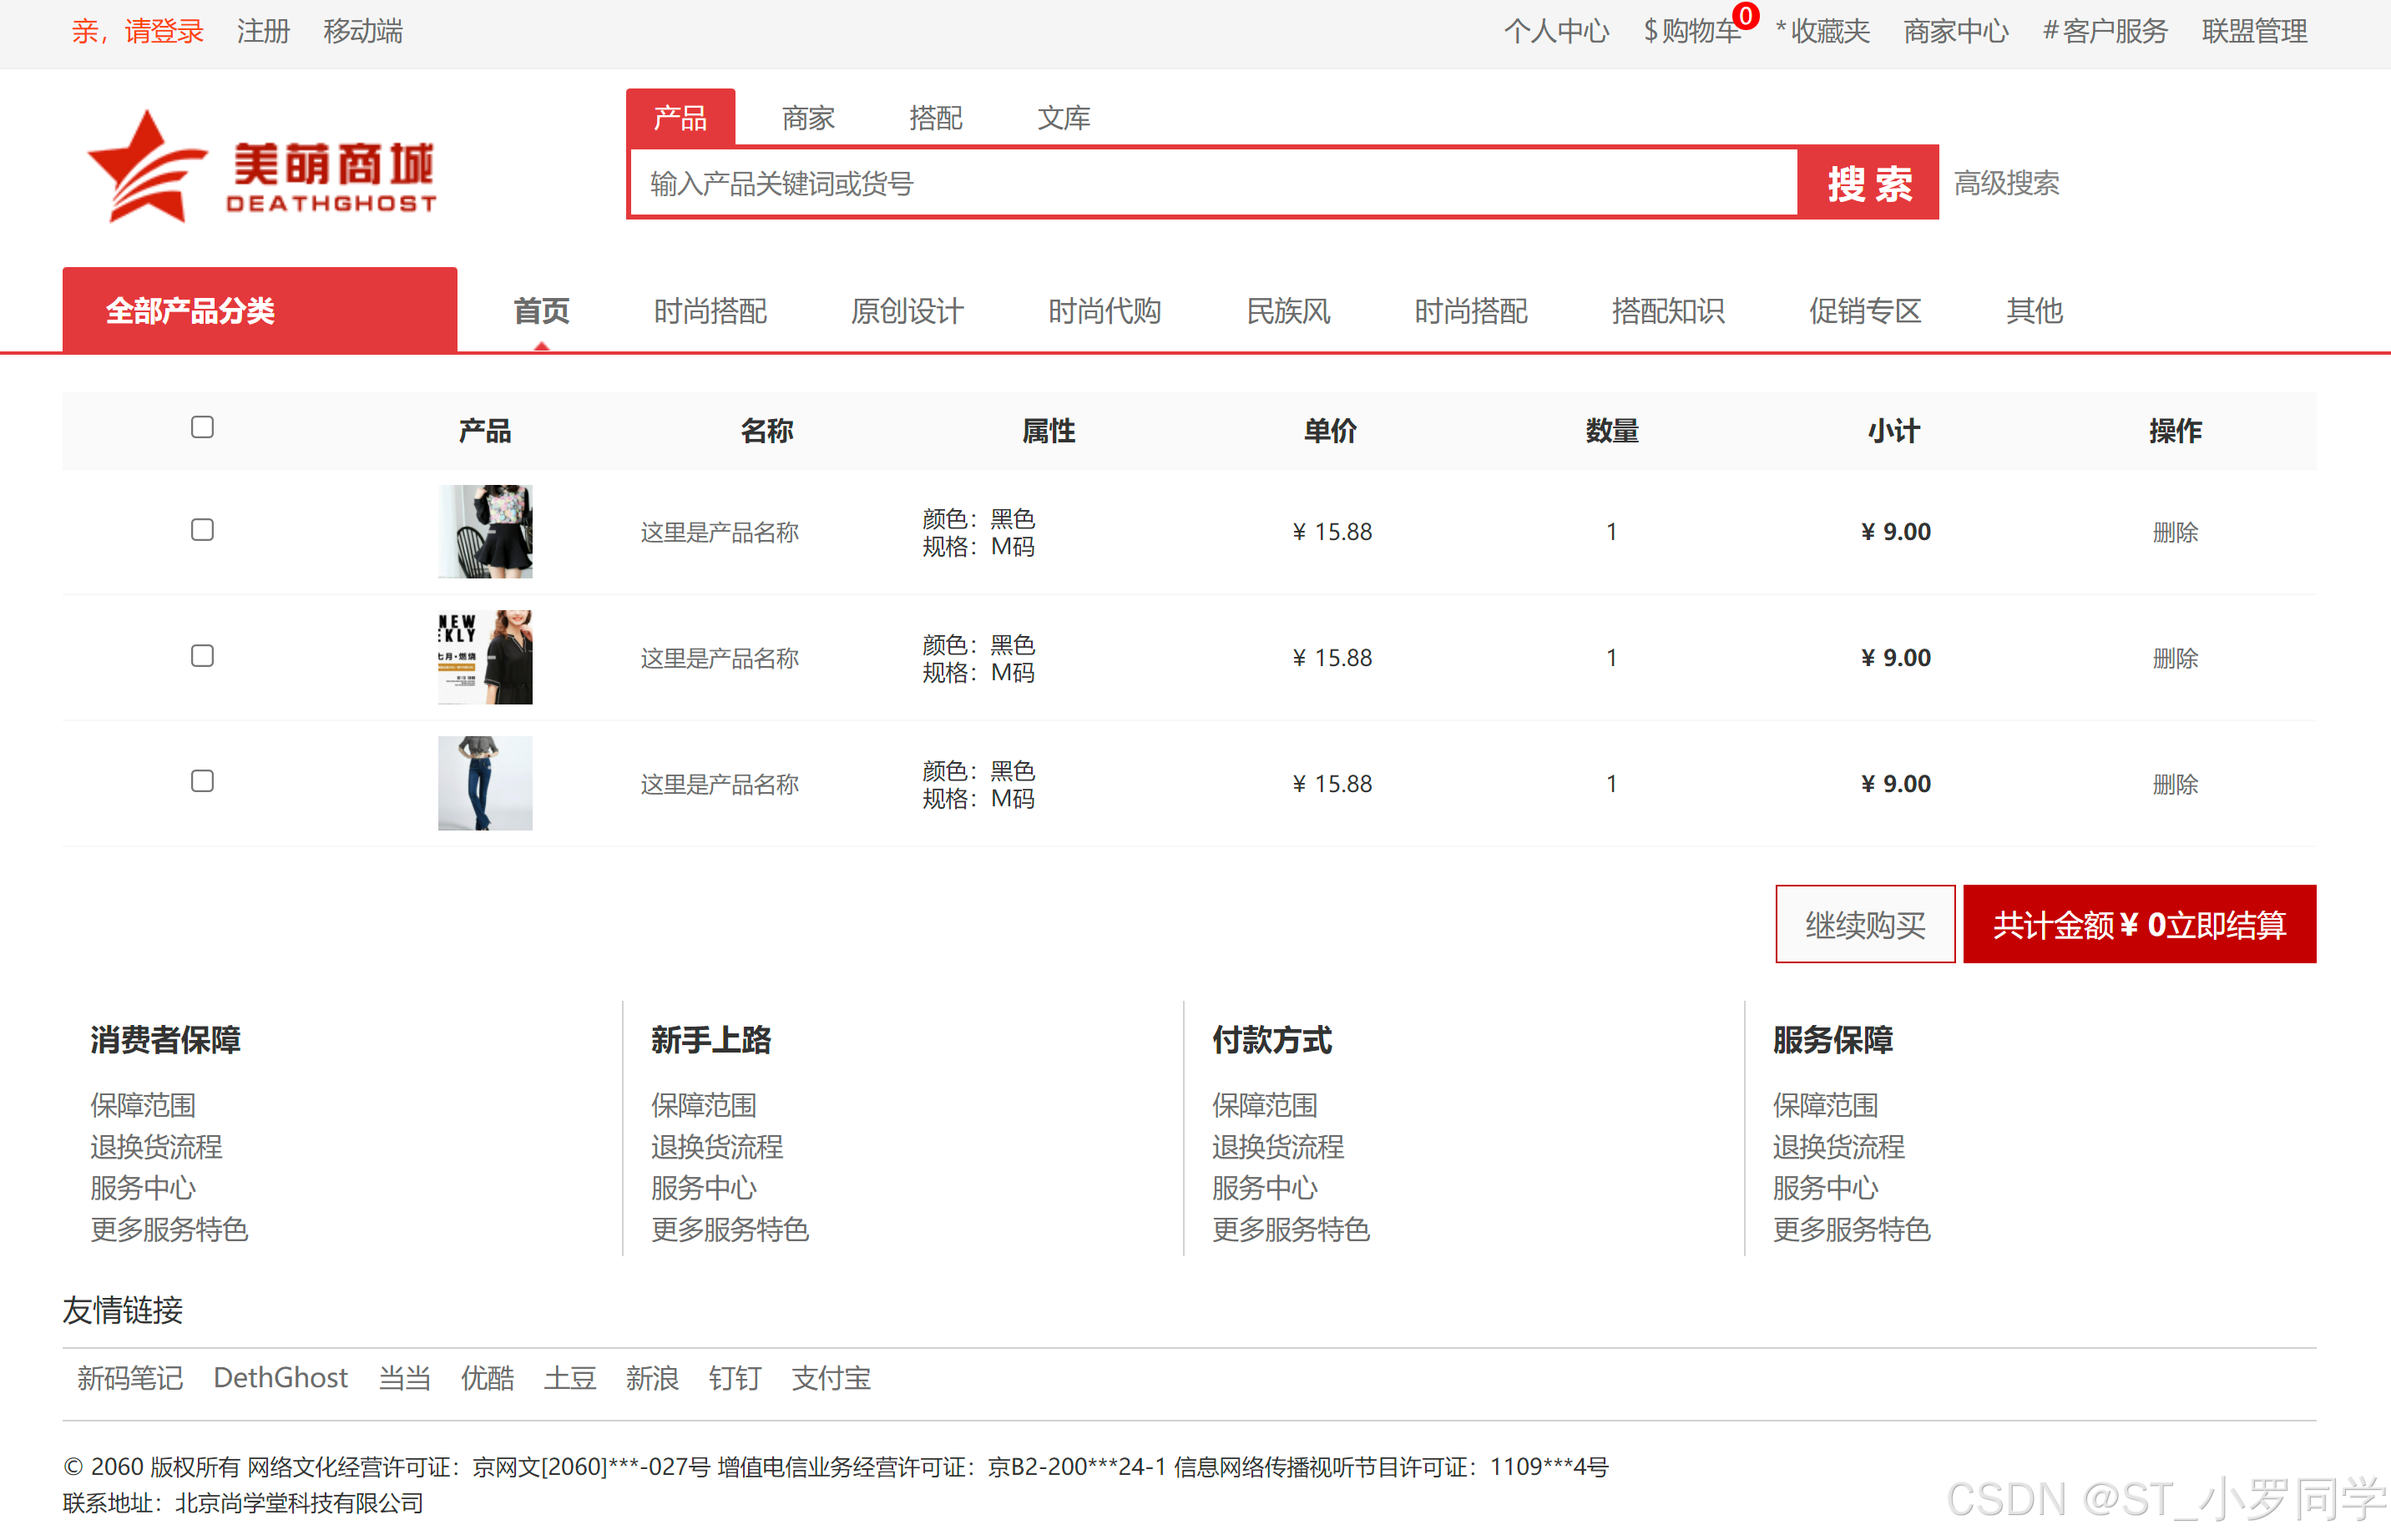Open the black dress product thumbnail
The image size is (2391, 1540).
tap(485, 657)
